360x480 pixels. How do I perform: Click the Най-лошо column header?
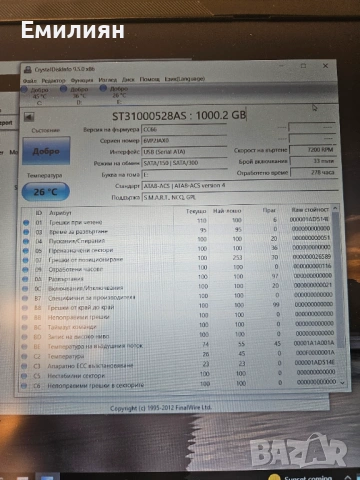click(227, 211)
